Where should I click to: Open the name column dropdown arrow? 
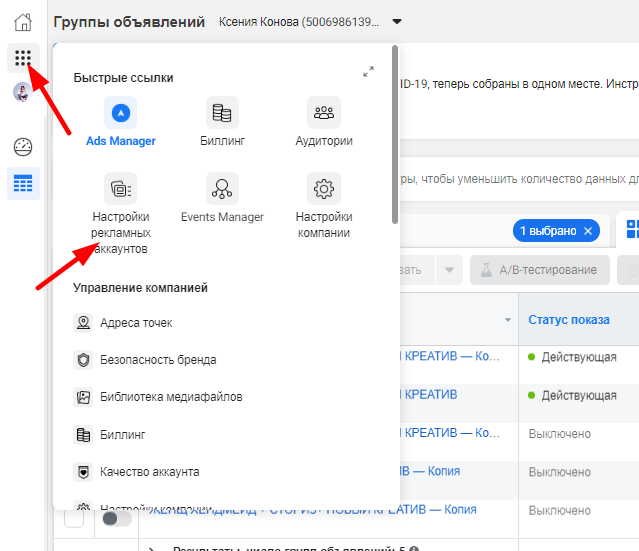click(508, 320)
